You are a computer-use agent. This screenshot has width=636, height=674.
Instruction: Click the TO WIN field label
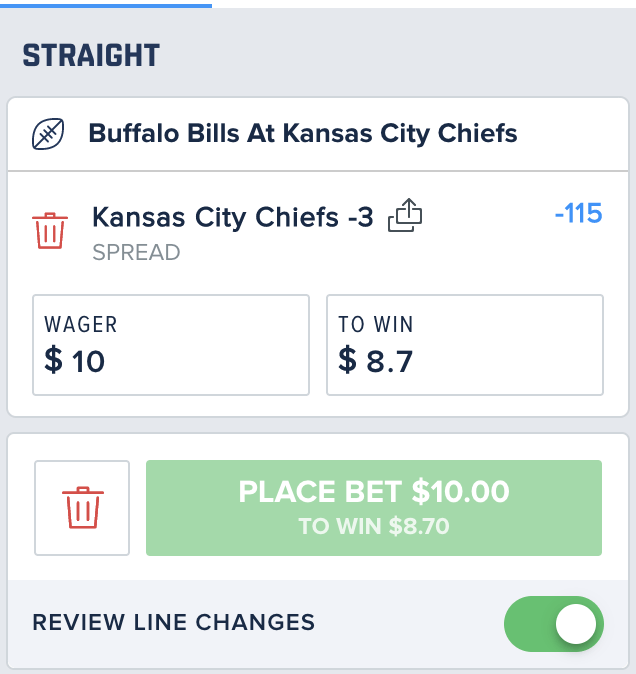pyautogui.click(x=376, y=325)
